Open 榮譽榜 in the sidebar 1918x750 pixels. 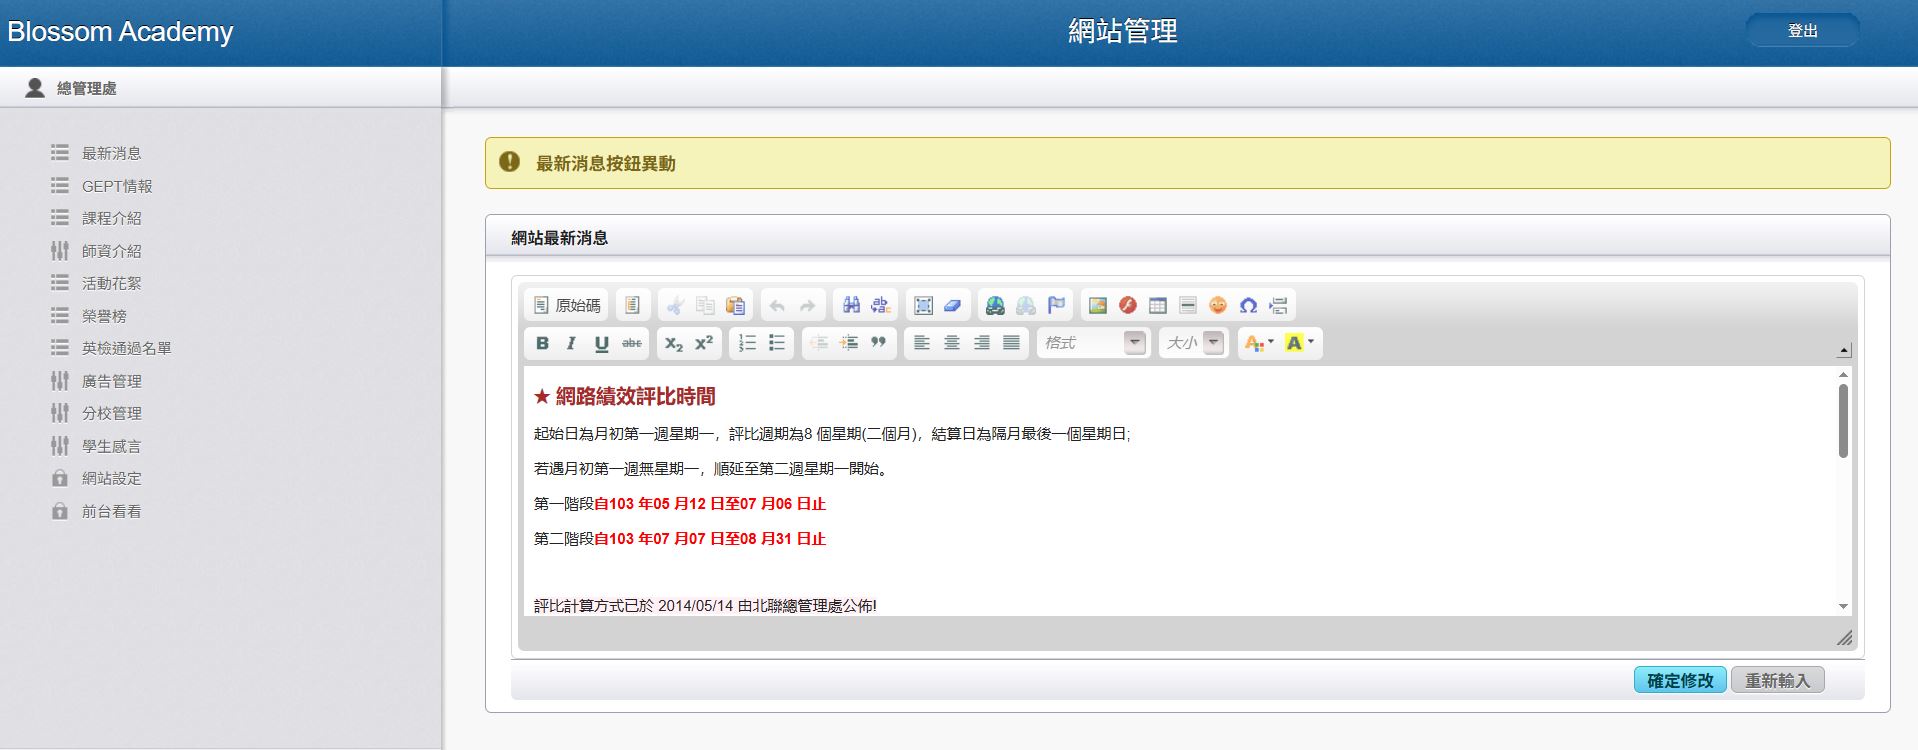(x=104, y=316)
